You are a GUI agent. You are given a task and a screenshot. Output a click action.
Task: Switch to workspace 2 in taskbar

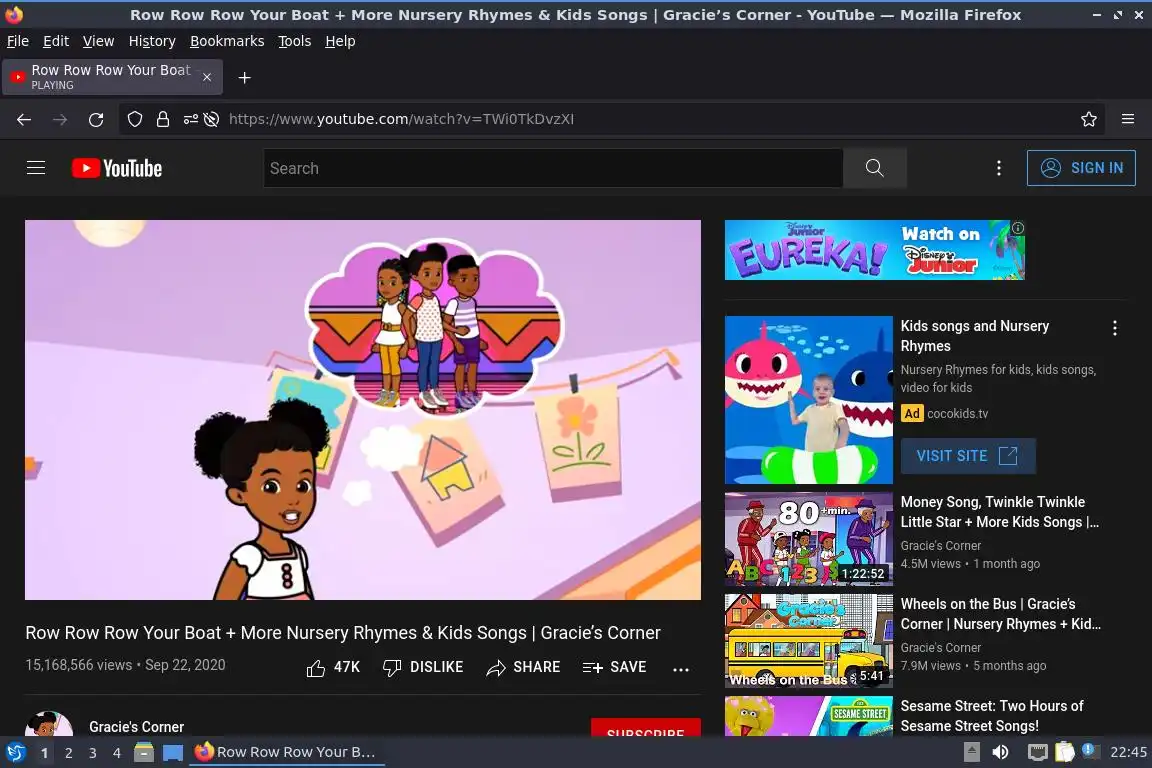point(68,753)
